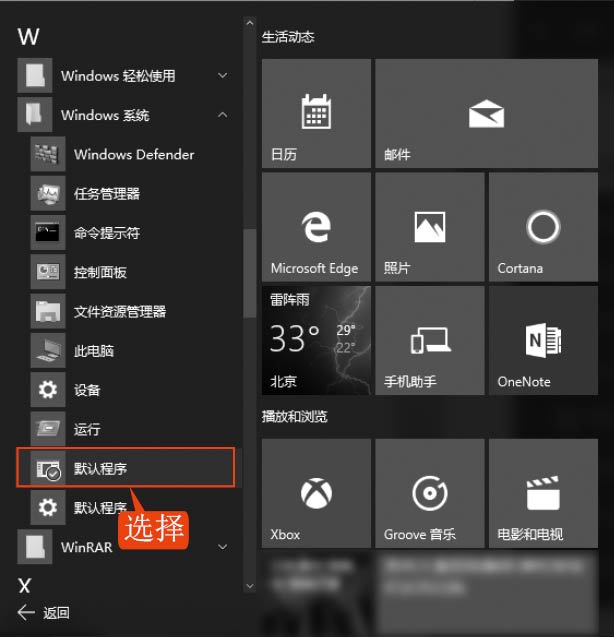Click the WinRAR folder icon
Viewport: 614px width, 637px height.
35,547
